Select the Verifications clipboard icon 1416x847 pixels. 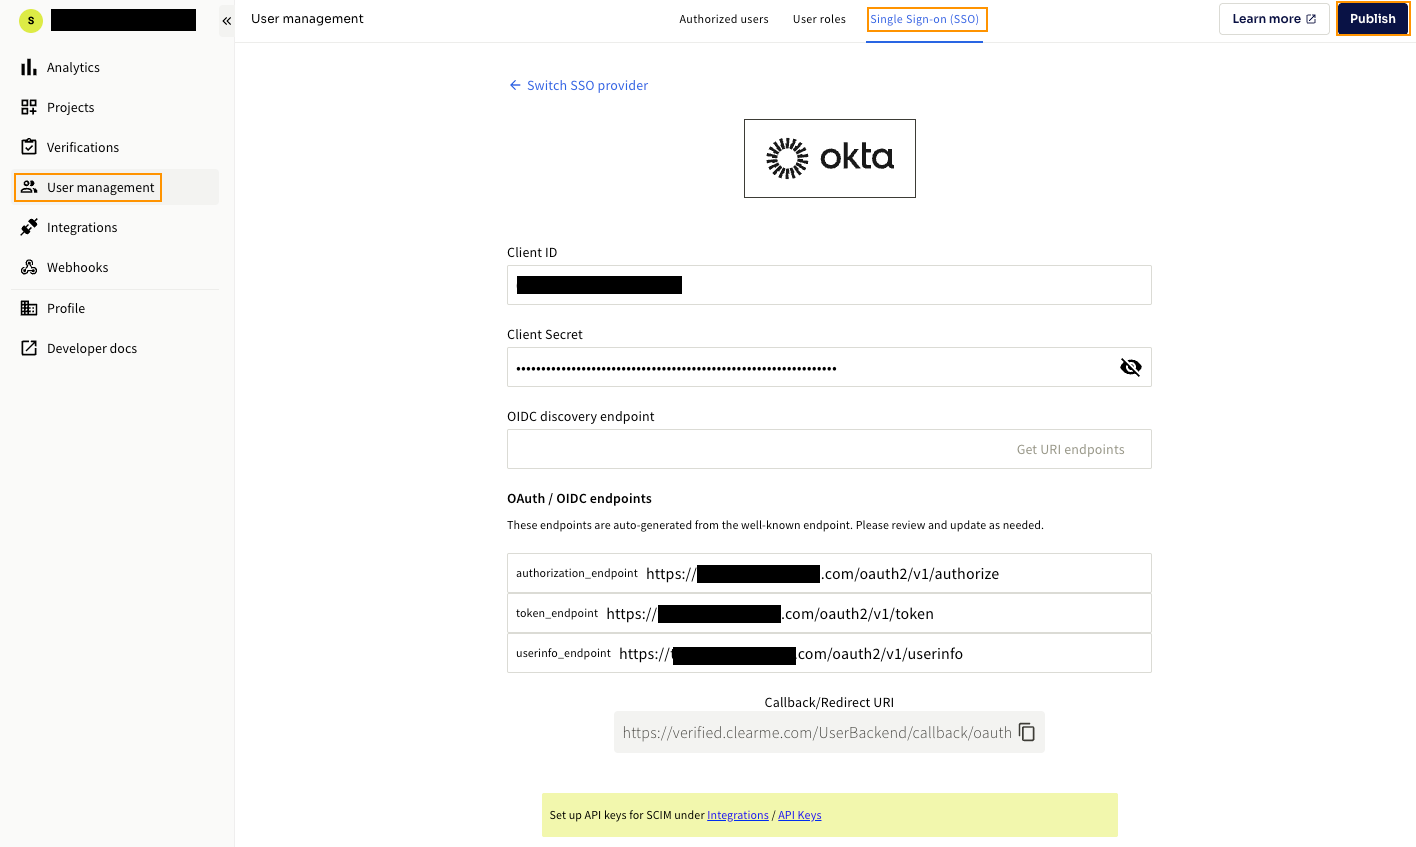click(x=29, y=147)
